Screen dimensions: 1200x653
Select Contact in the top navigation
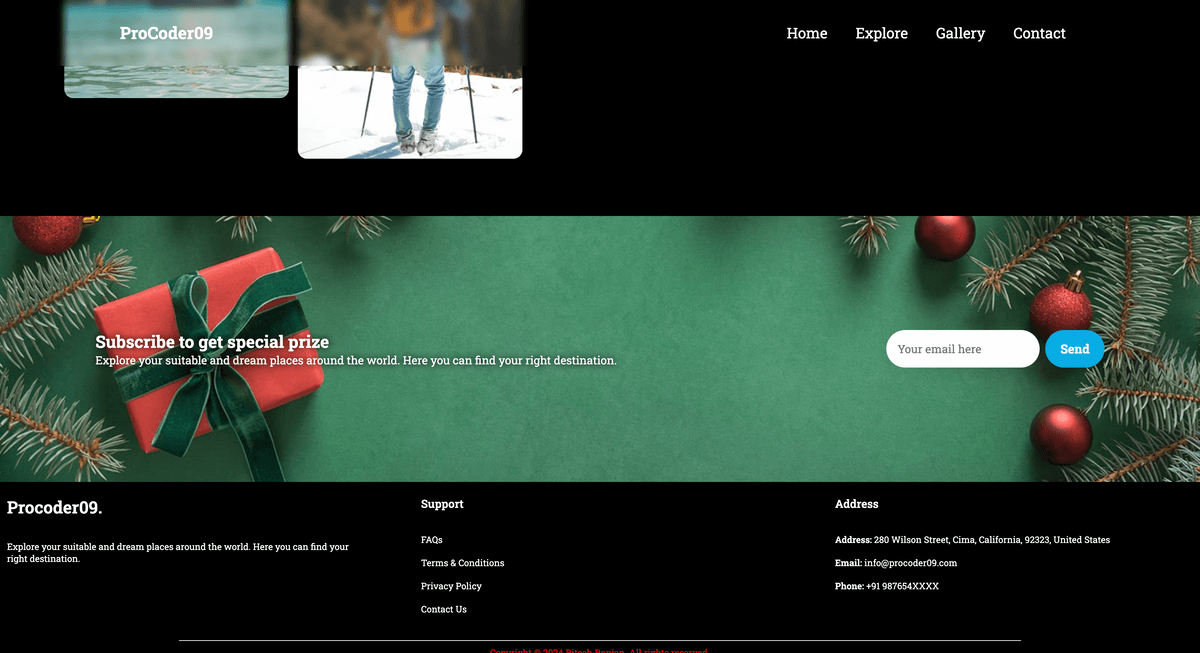(x=1039, y=33)
